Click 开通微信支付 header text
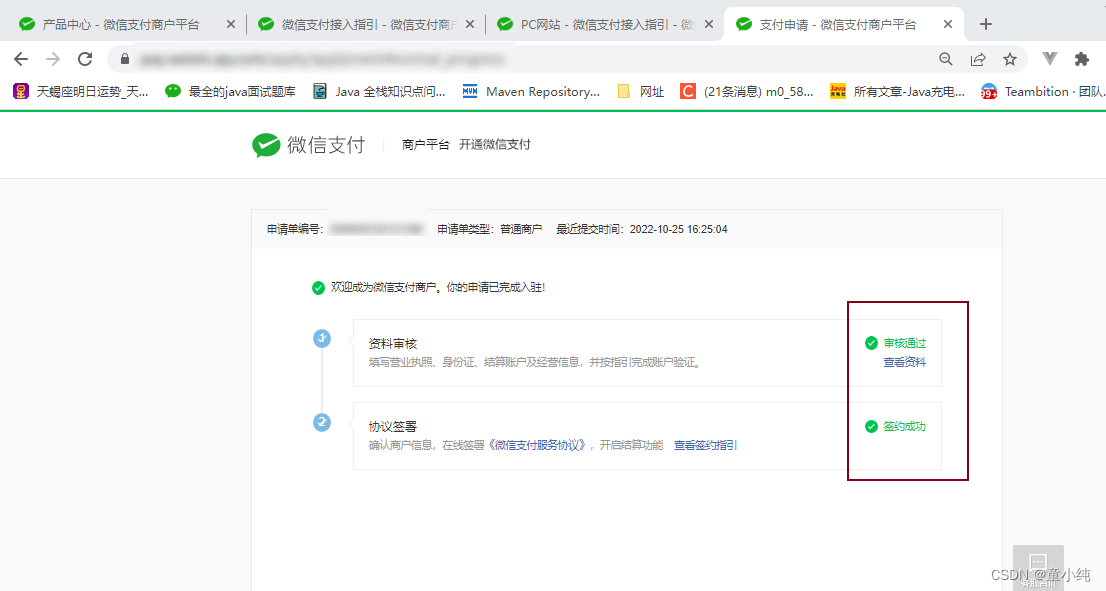 pos(494,145)
